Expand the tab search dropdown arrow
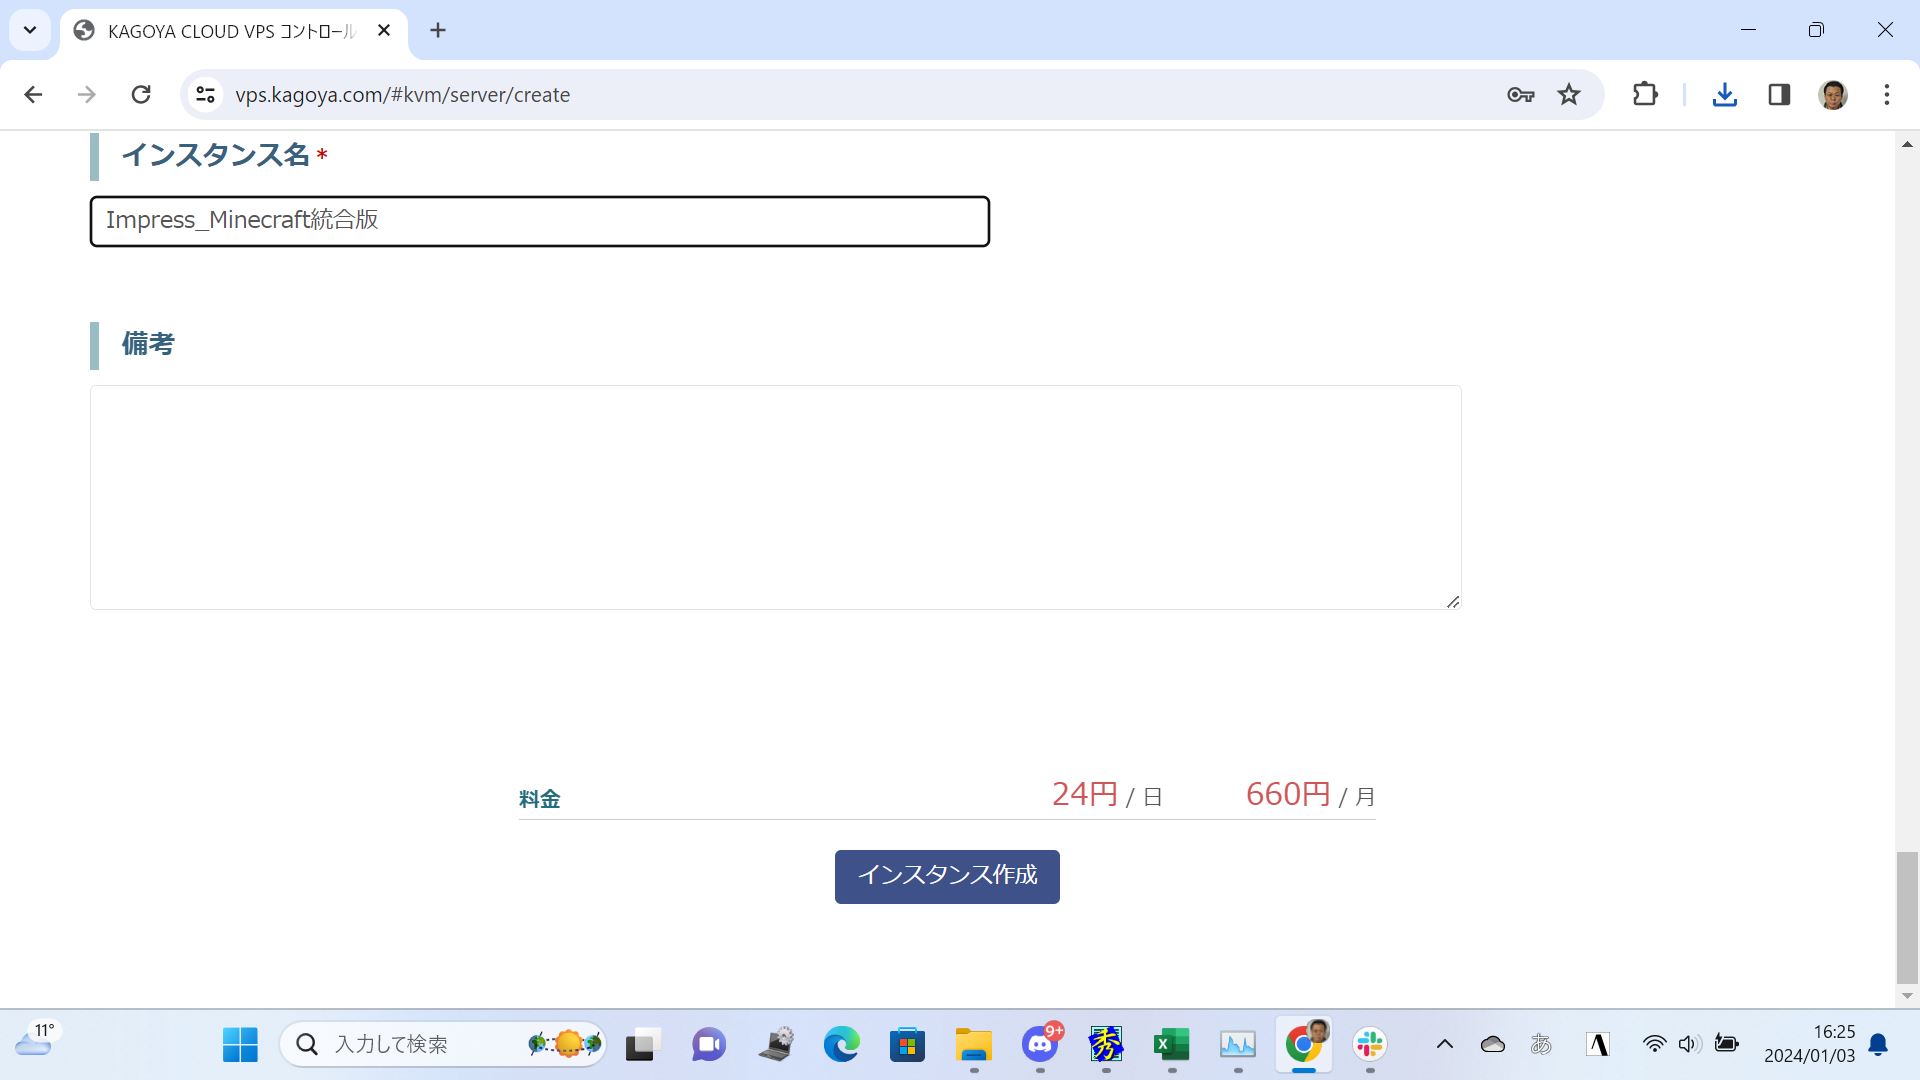Viewport: 1920px width, 1080px height. pos(30,30)
